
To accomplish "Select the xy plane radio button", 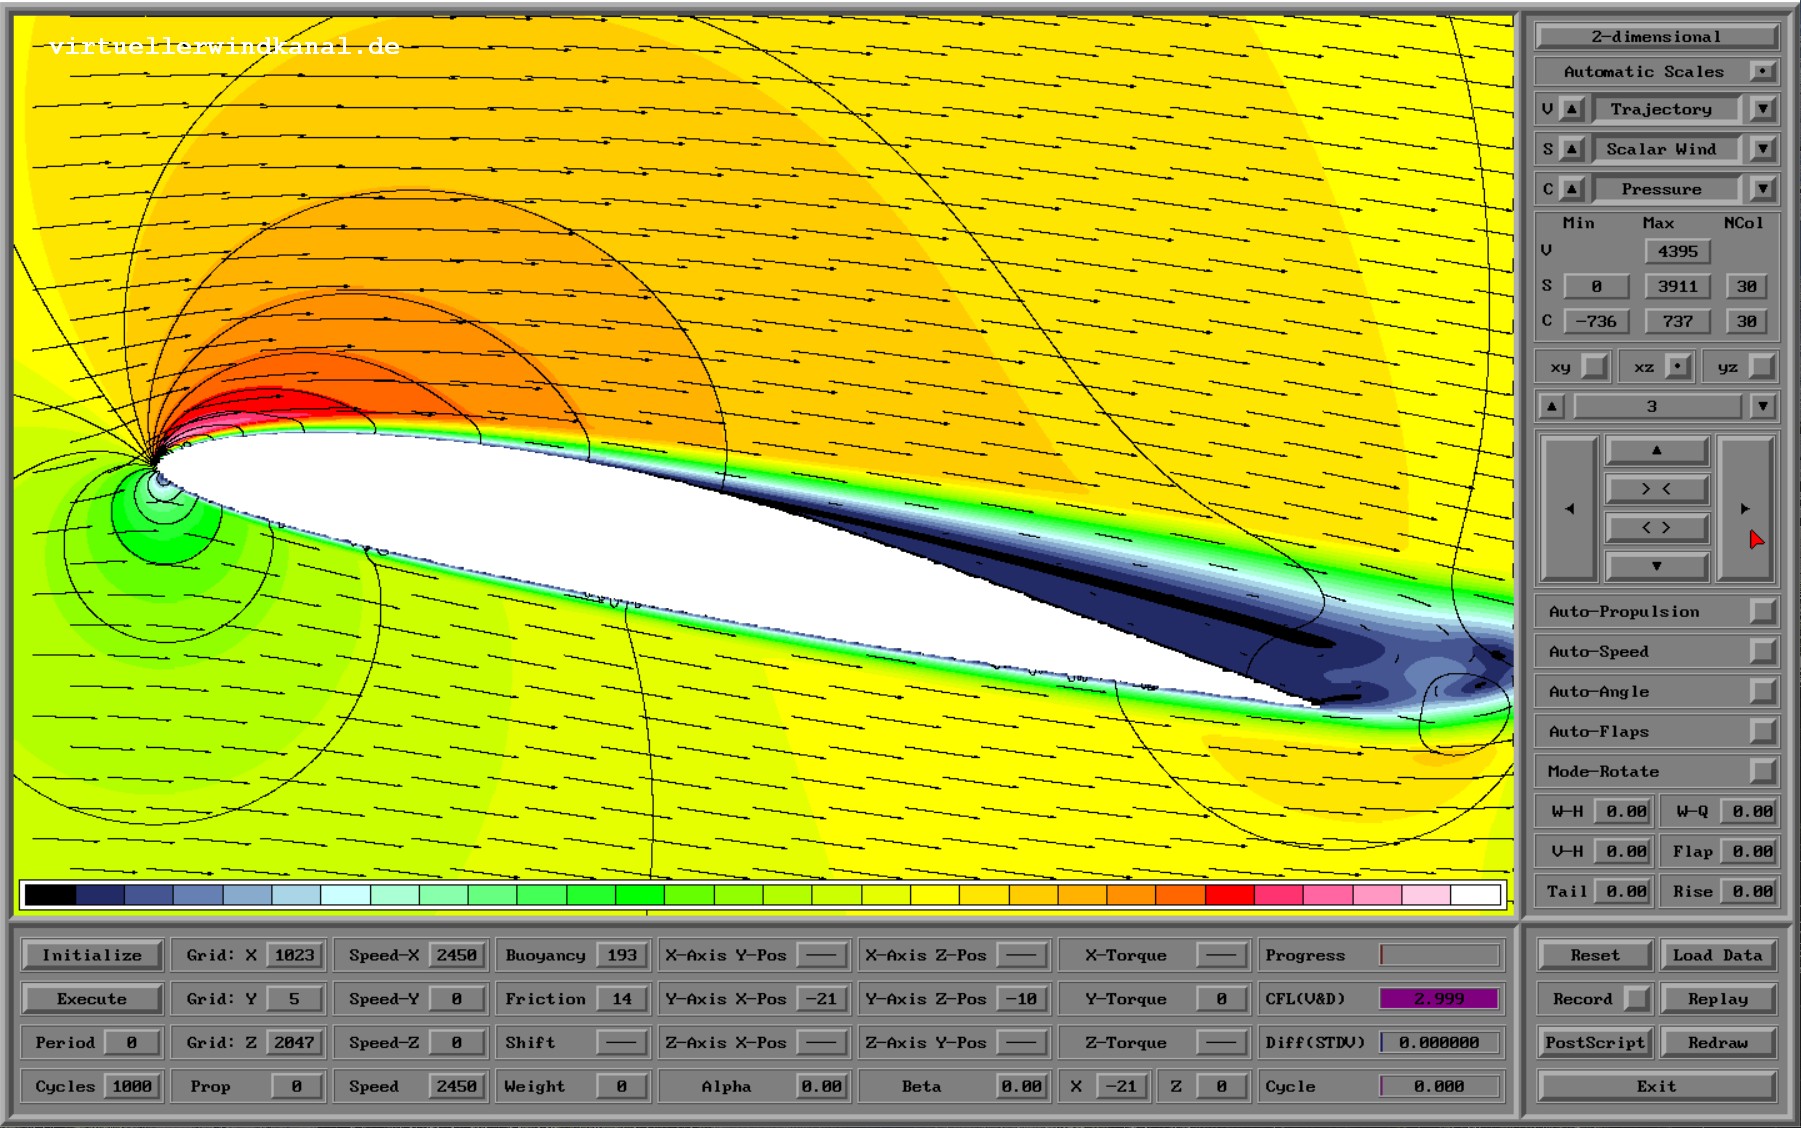I will (x=1596, y=367).
